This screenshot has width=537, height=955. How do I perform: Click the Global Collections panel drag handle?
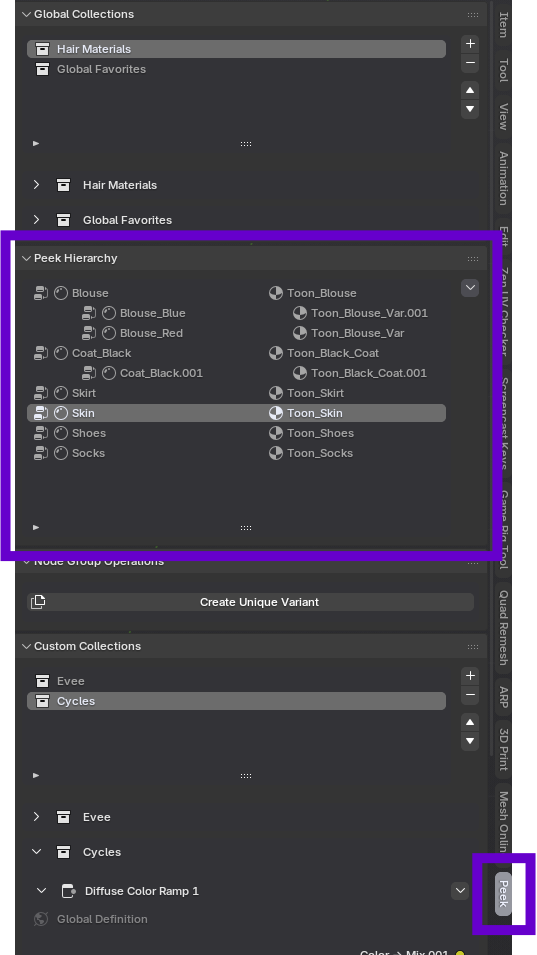[472, 15]
